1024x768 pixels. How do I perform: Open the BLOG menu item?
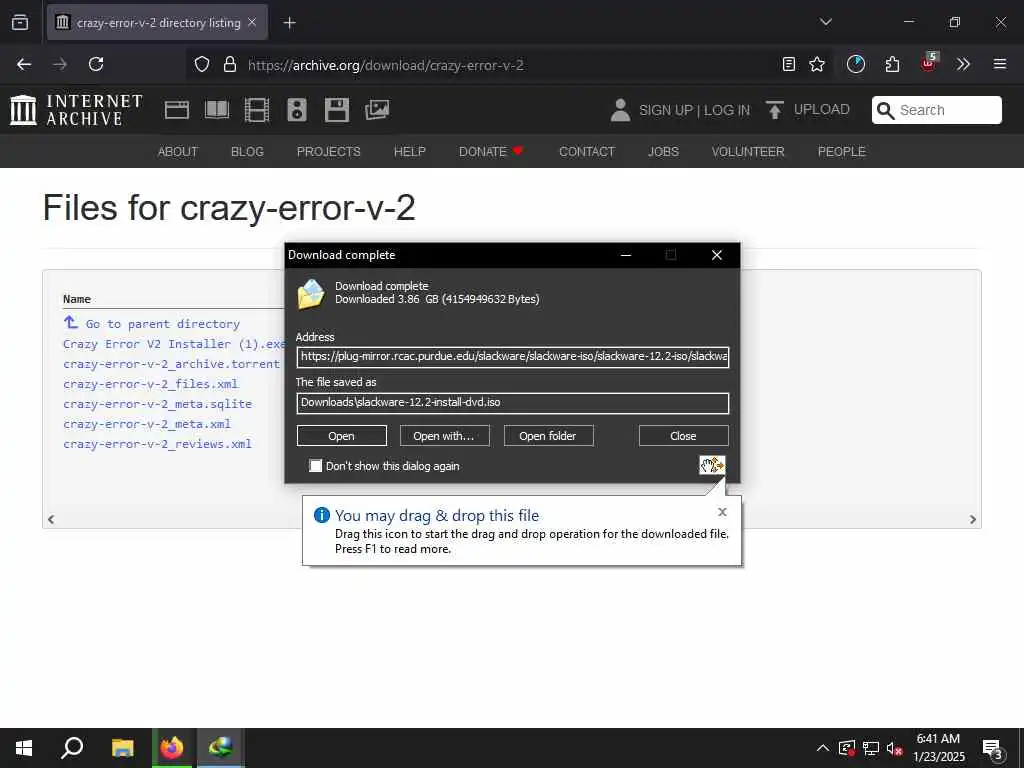pos(248,152)
